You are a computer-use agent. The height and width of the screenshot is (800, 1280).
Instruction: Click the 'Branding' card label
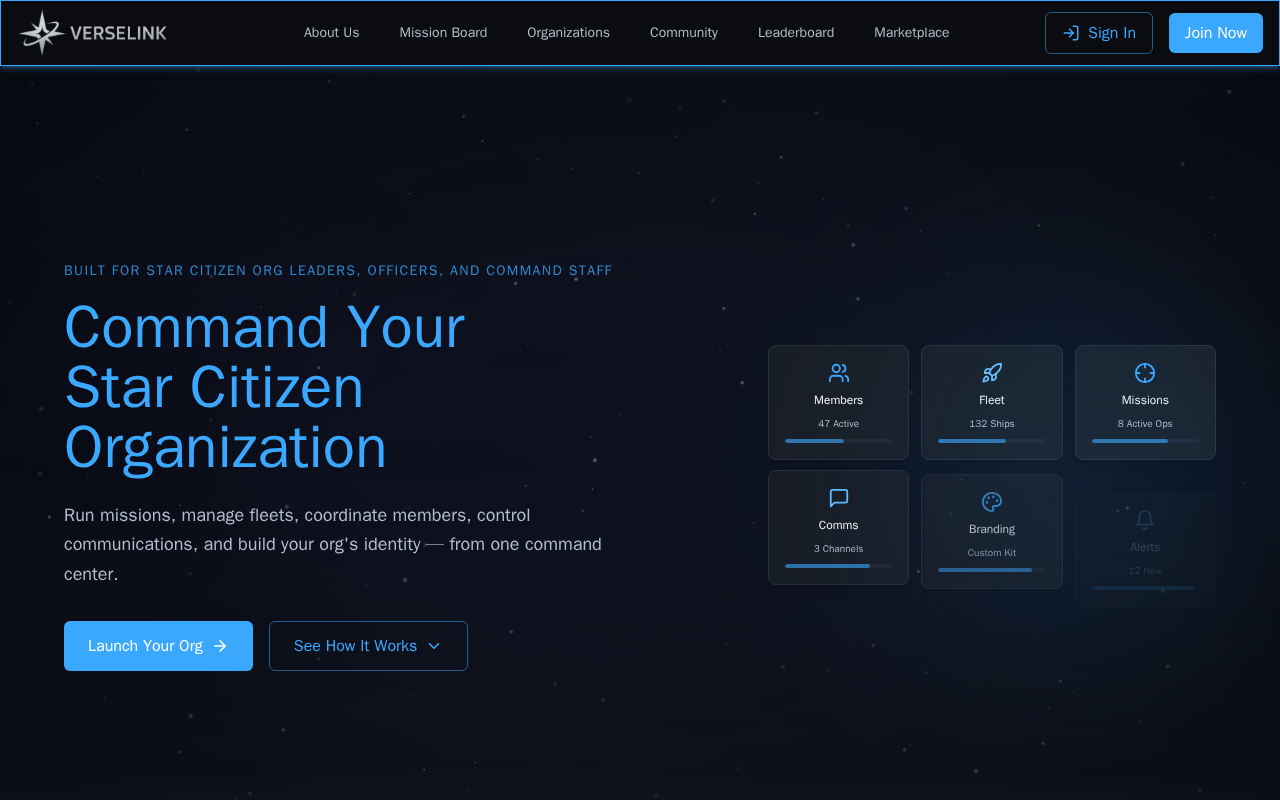(992, 529)
